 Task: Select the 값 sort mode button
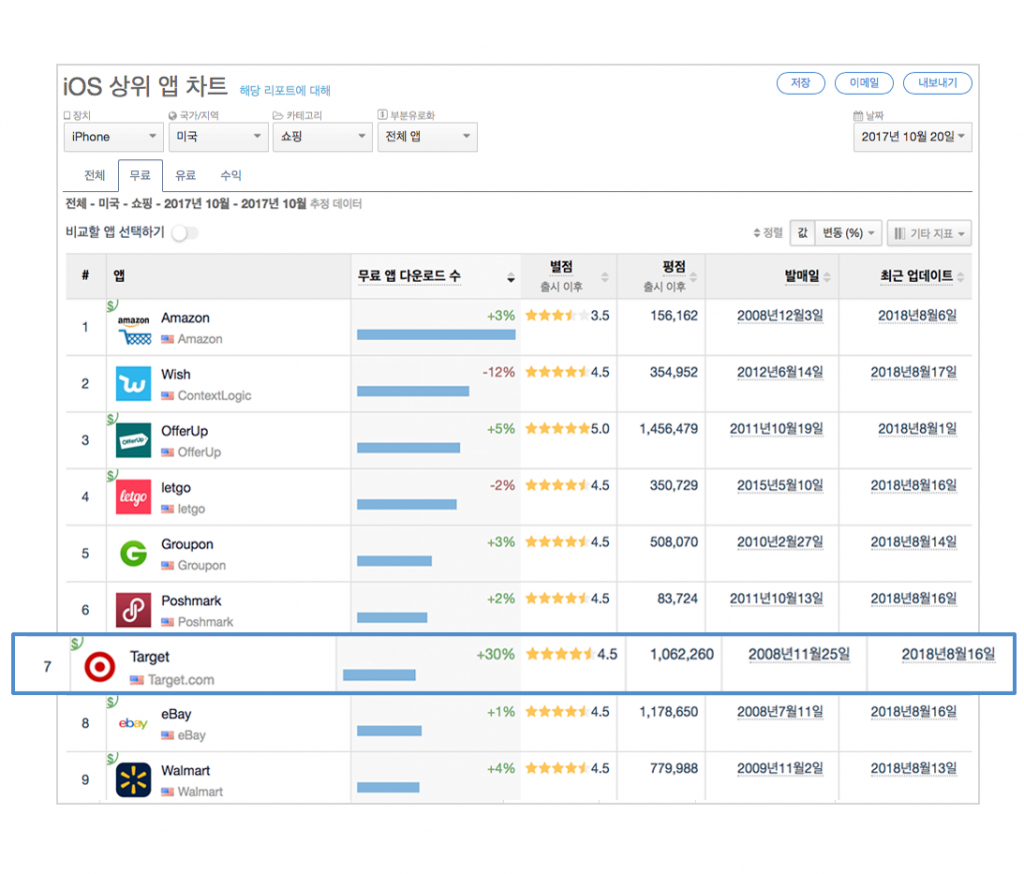pos(803,233)
